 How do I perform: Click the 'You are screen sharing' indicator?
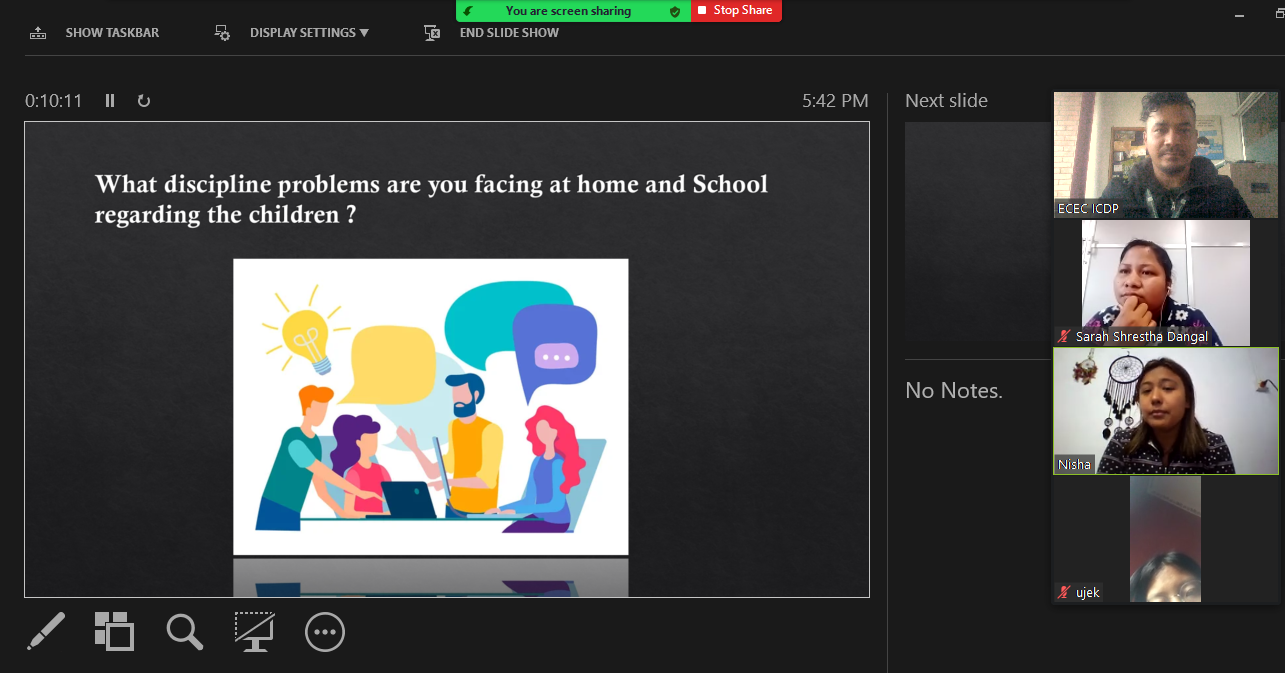(568, 11)
